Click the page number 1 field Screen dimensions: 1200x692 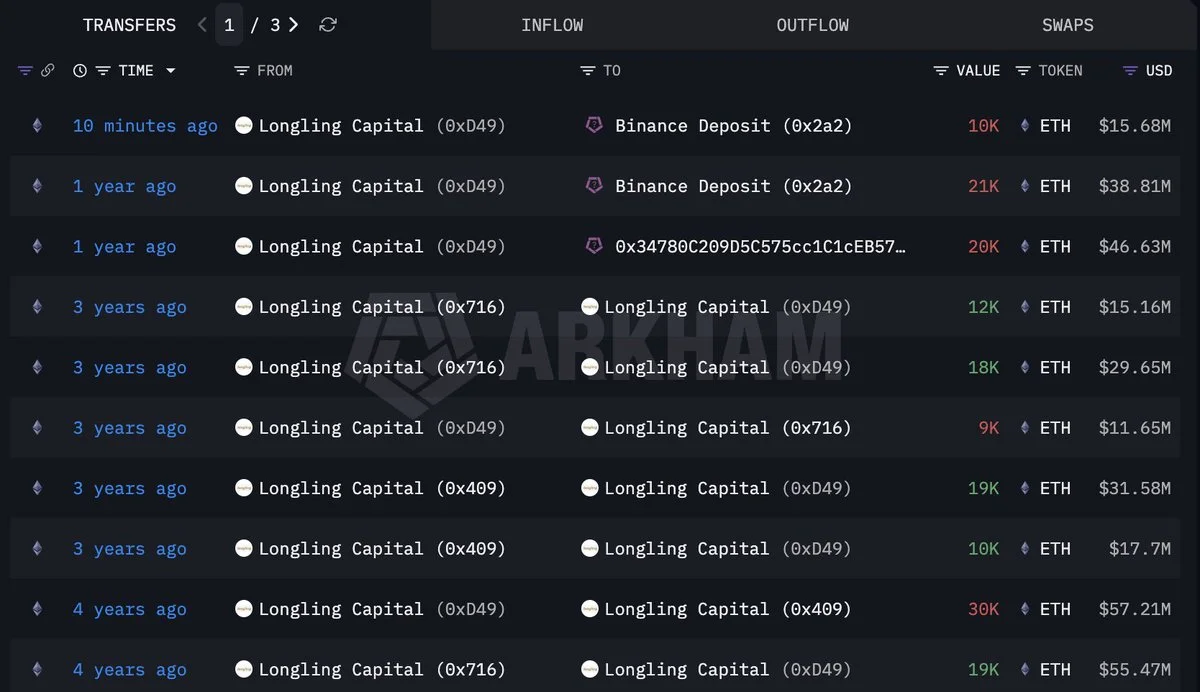pyautogui.click(x=229, y=25)
